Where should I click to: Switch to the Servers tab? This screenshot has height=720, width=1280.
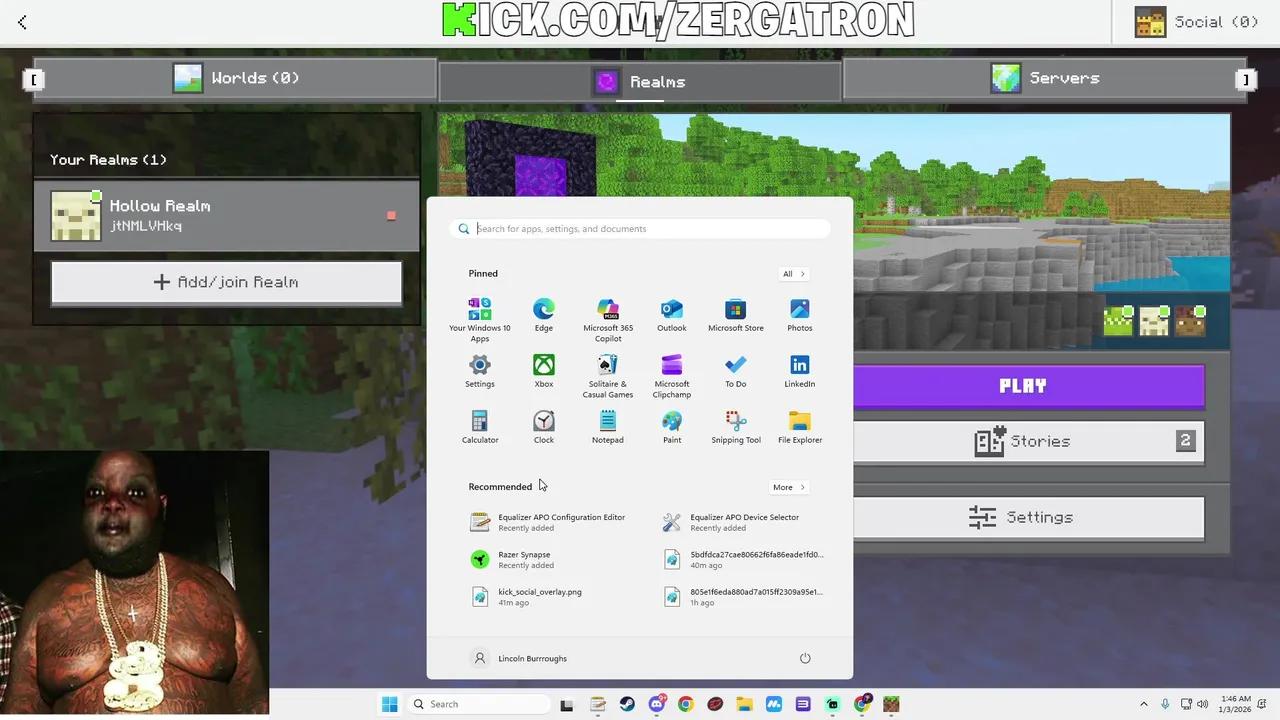pyautogui.click(x=1044, y=78)
